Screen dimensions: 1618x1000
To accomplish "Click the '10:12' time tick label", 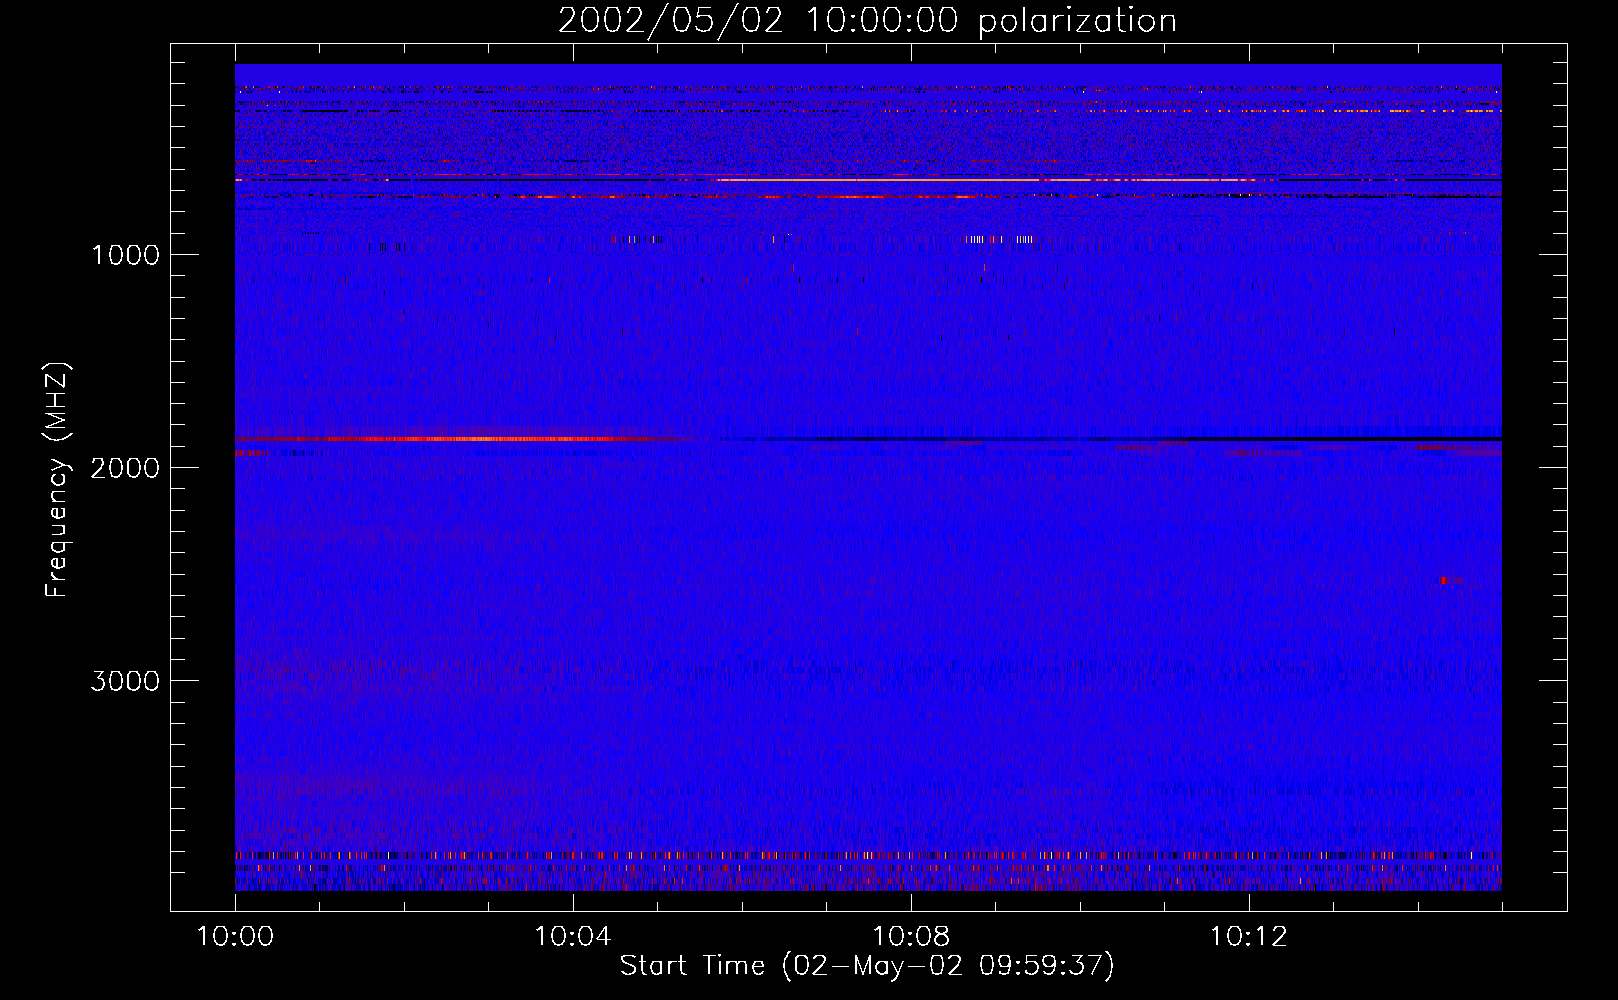I will coord(1248,937).
